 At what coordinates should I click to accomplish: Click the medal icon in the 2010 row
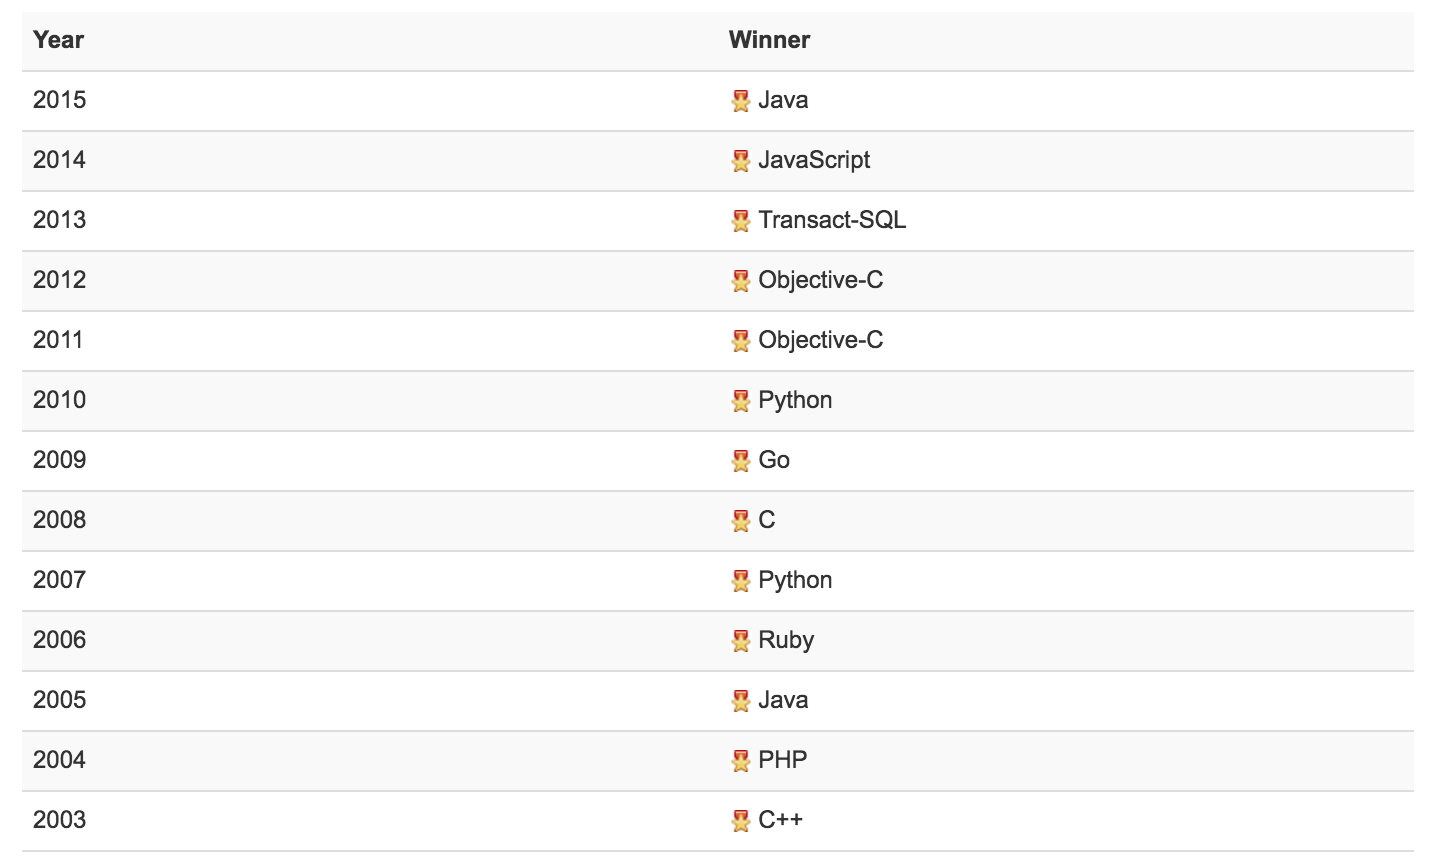pyautogui.click(x=740, y=401)
